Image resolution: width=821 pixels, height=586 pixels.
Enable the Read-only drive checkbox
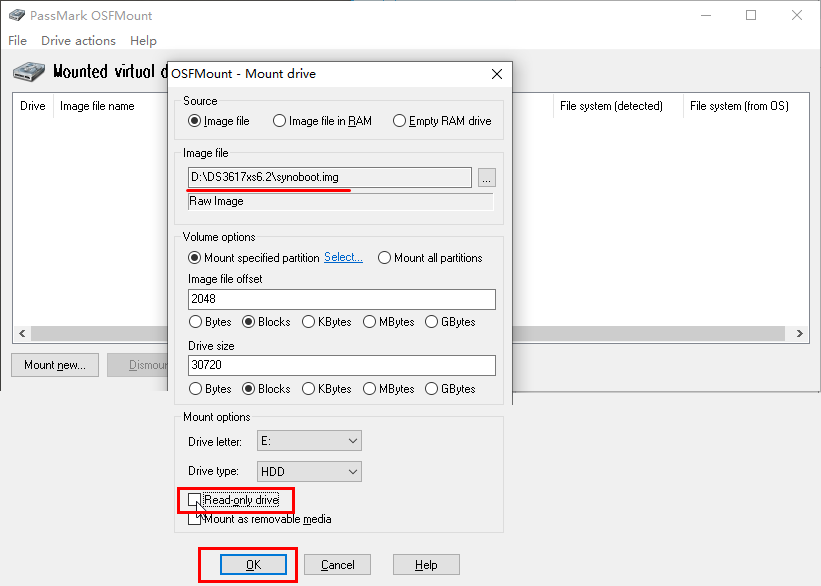pyautogui.click(x=195, y=499)
